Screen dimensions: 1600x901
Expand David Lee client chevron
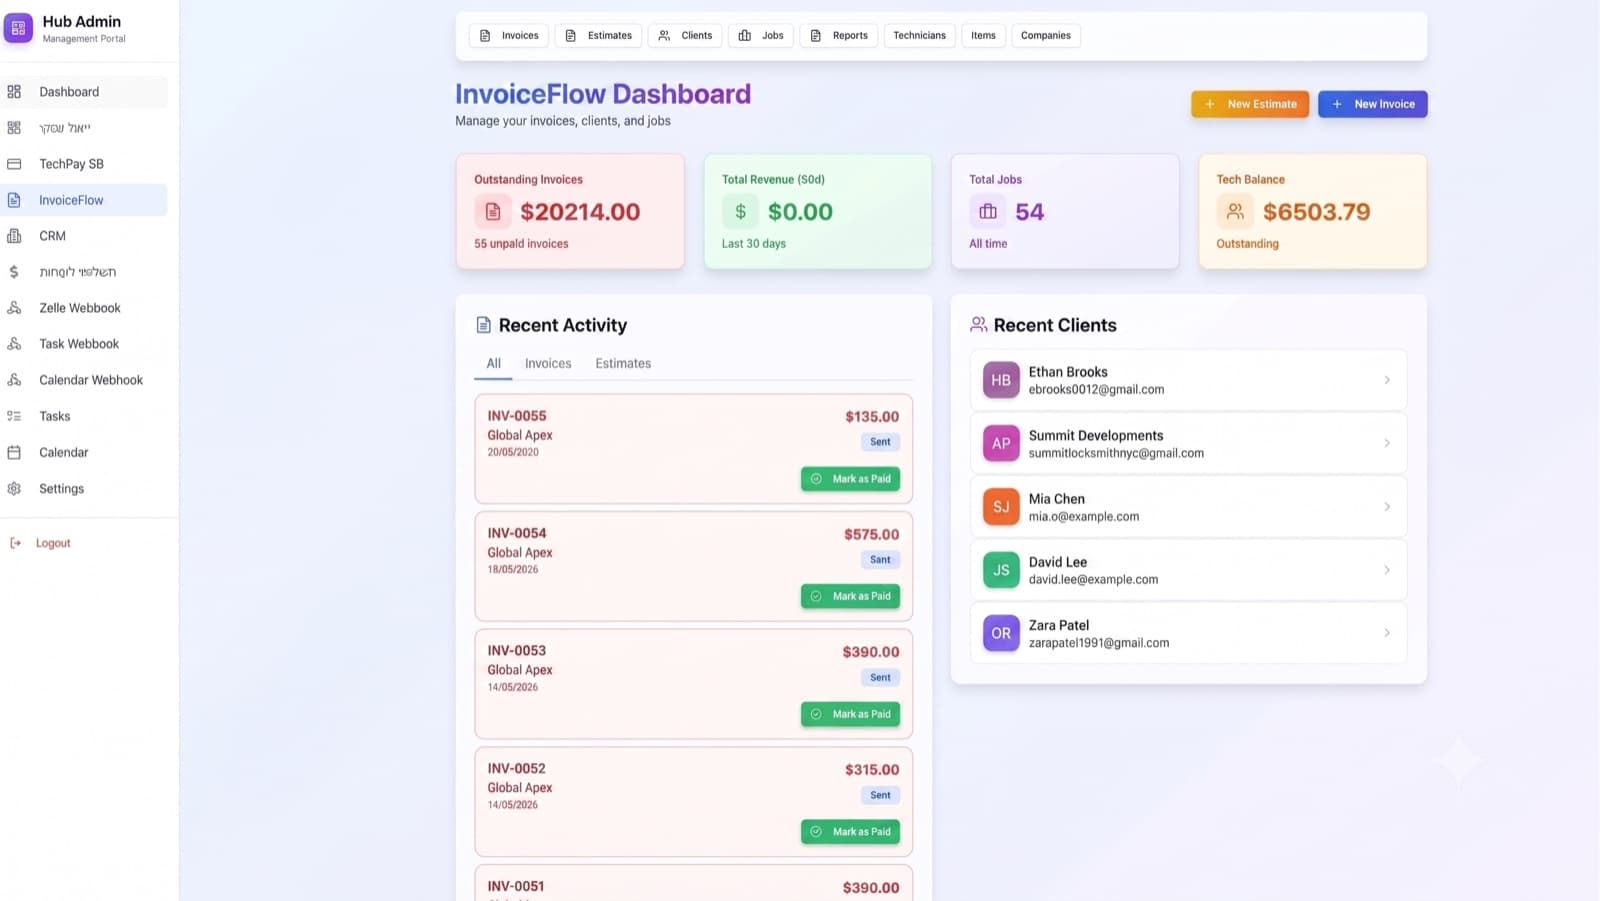pyautogui.click(x=1387, y=570)
